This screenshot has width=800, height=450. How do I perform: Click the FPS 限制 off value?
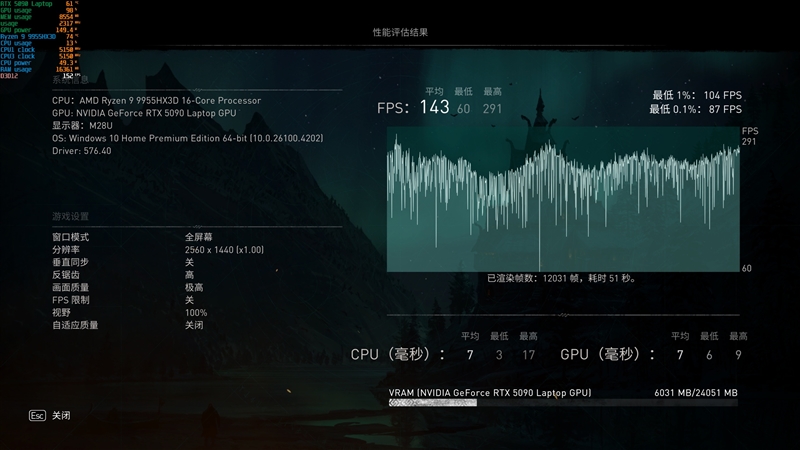tap(189, 300)
